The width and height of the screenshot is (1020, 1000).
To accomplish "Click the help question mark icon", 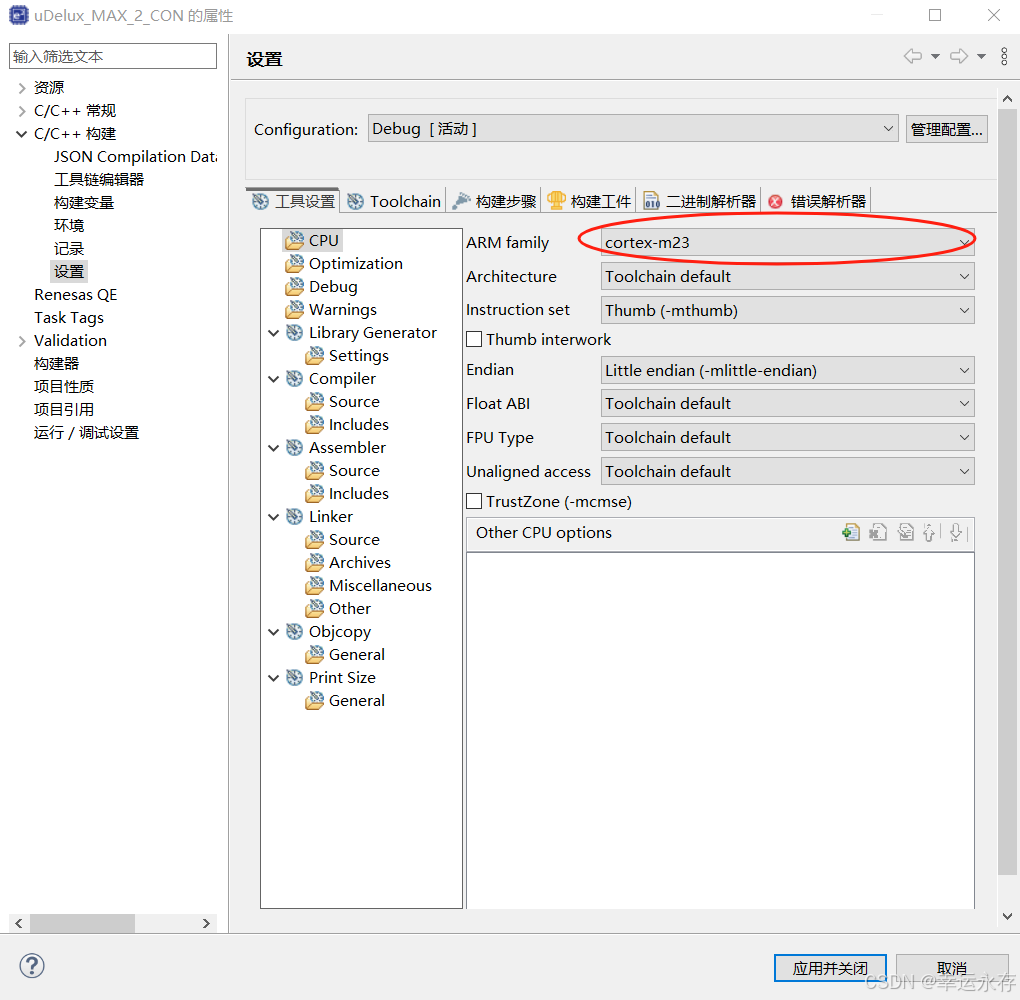I will point(32,966).
